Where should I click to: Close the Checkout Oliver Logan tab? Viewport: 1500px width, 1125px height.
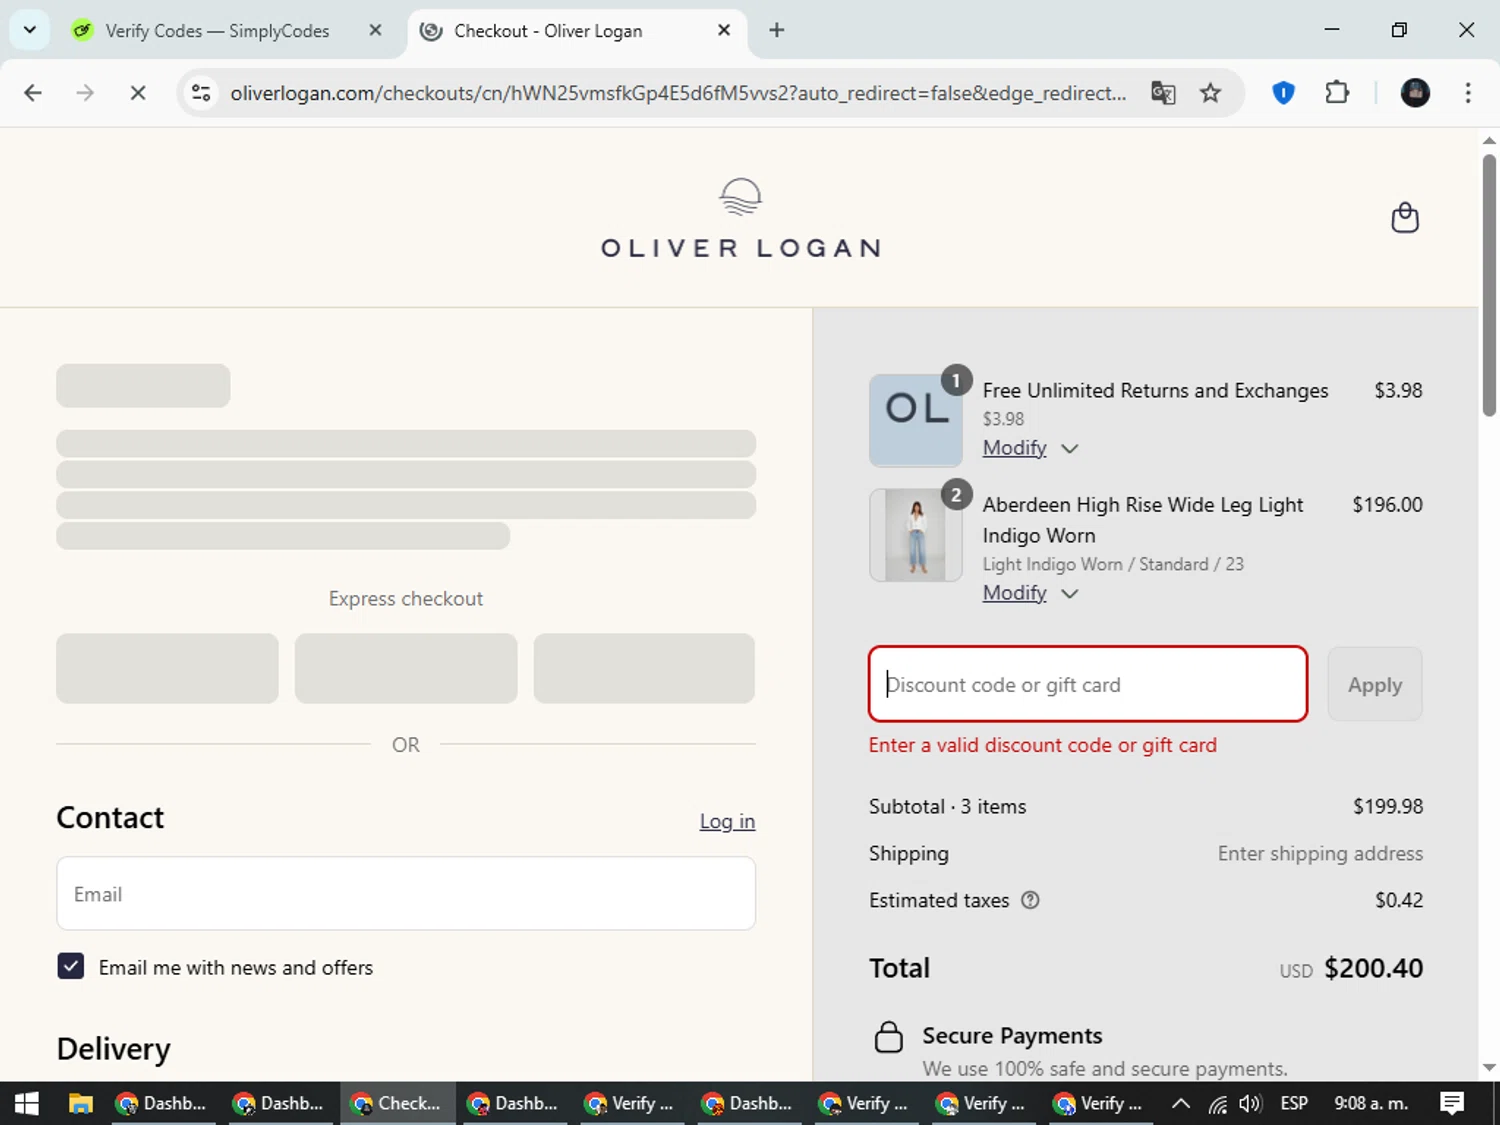724,30
